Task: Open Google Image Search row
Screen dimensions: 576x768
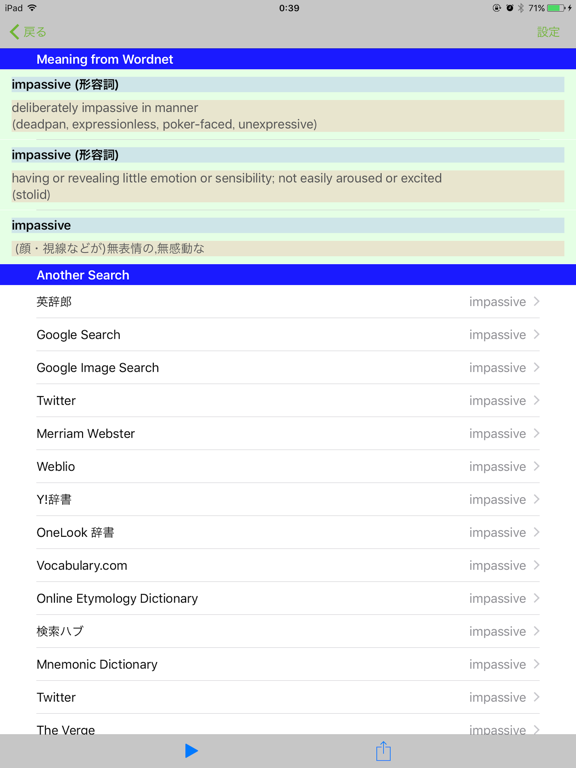Action: [288, 367]
